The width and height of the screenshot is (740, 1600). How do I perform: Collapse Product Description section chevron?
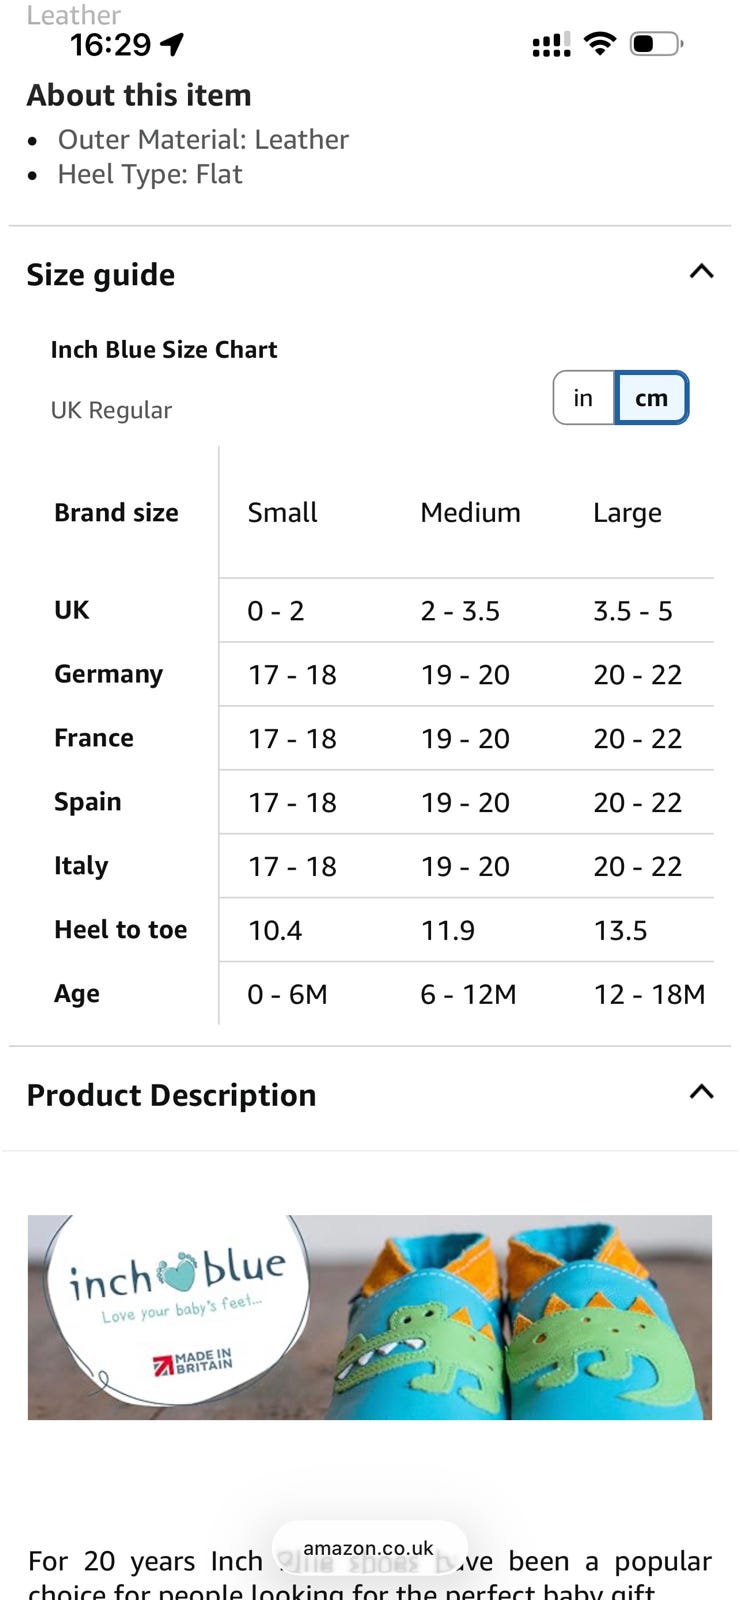tap(701, 1092)
